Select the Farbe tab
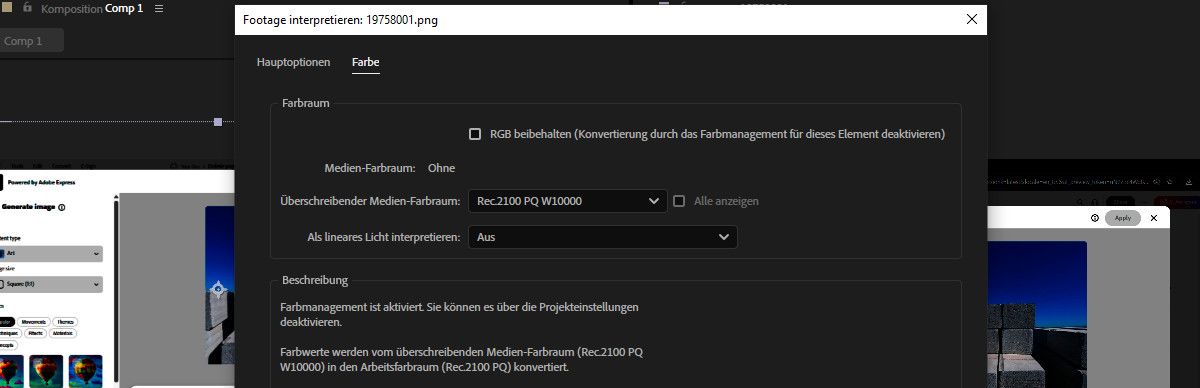1200x388 pixels. click(x=366, y=62)
